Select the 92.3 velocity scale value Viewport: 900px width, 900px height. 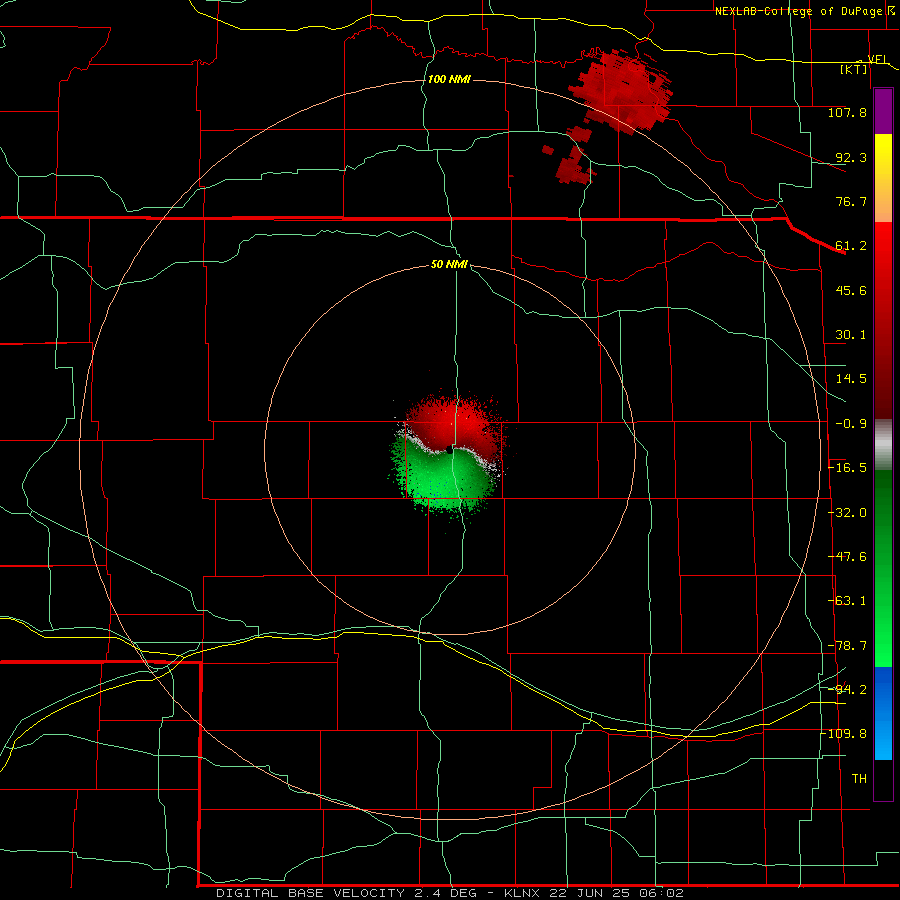point(851,157)
